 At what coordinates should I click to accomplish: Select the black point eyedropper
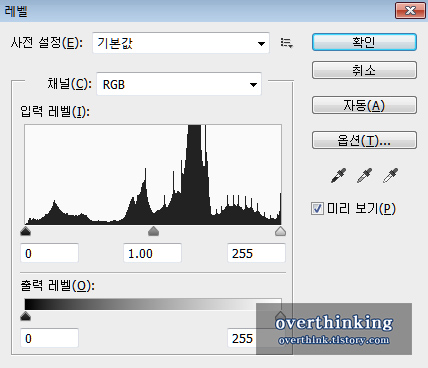pos(338,176)
